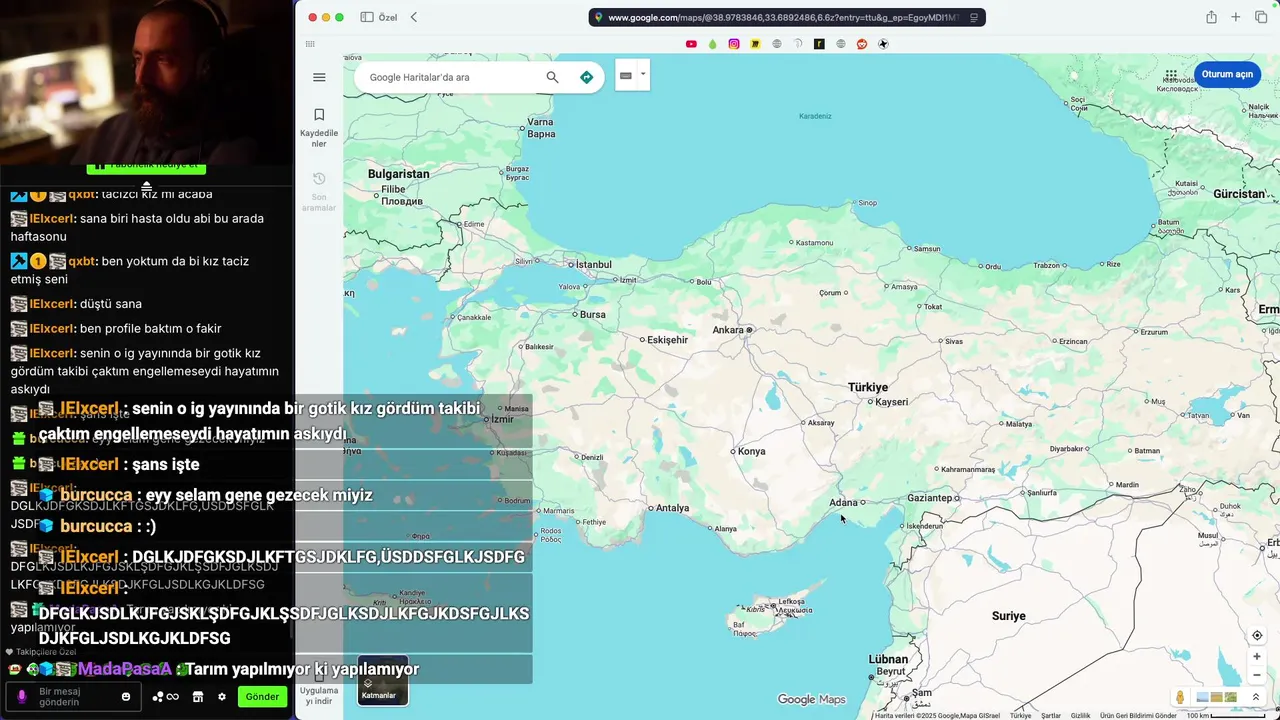Open the YouTube favorite in bookmarks bar
1280x720 pixels.
click(691, 44)
